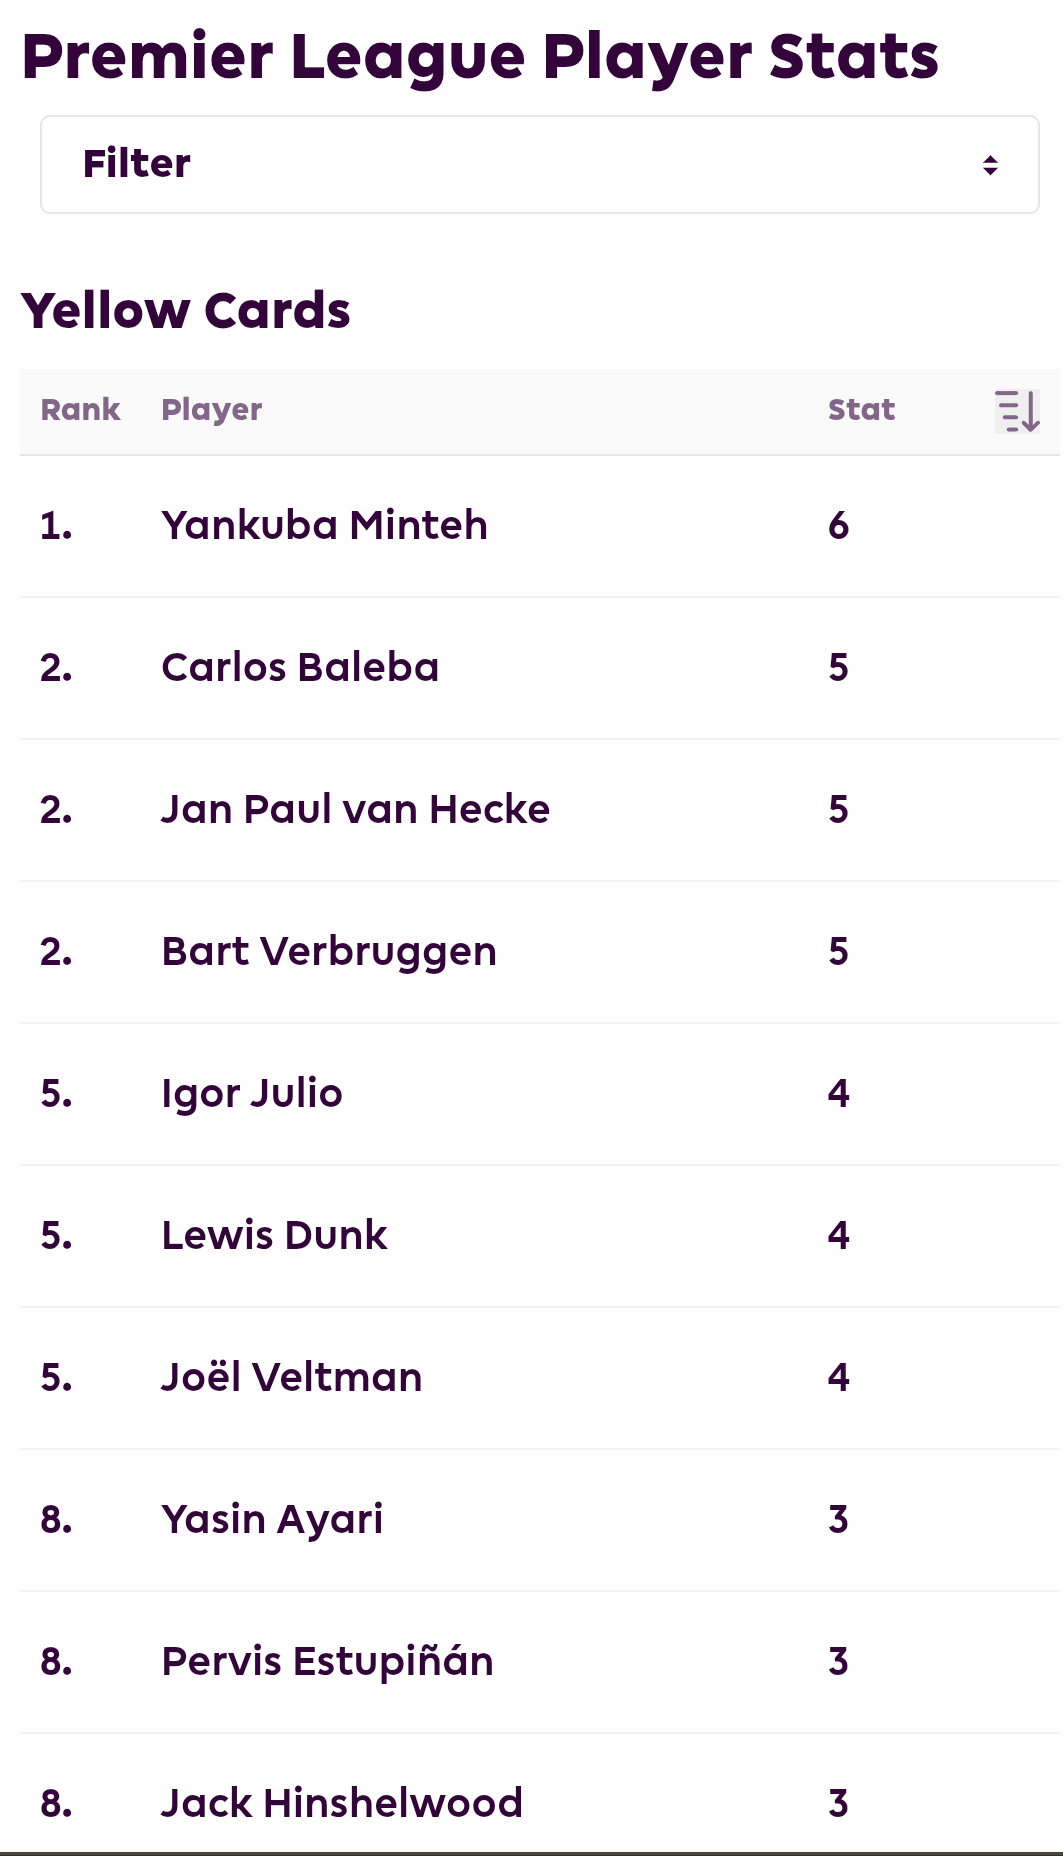Click the Premier League Player Stats title

click(x=480, y=57)
